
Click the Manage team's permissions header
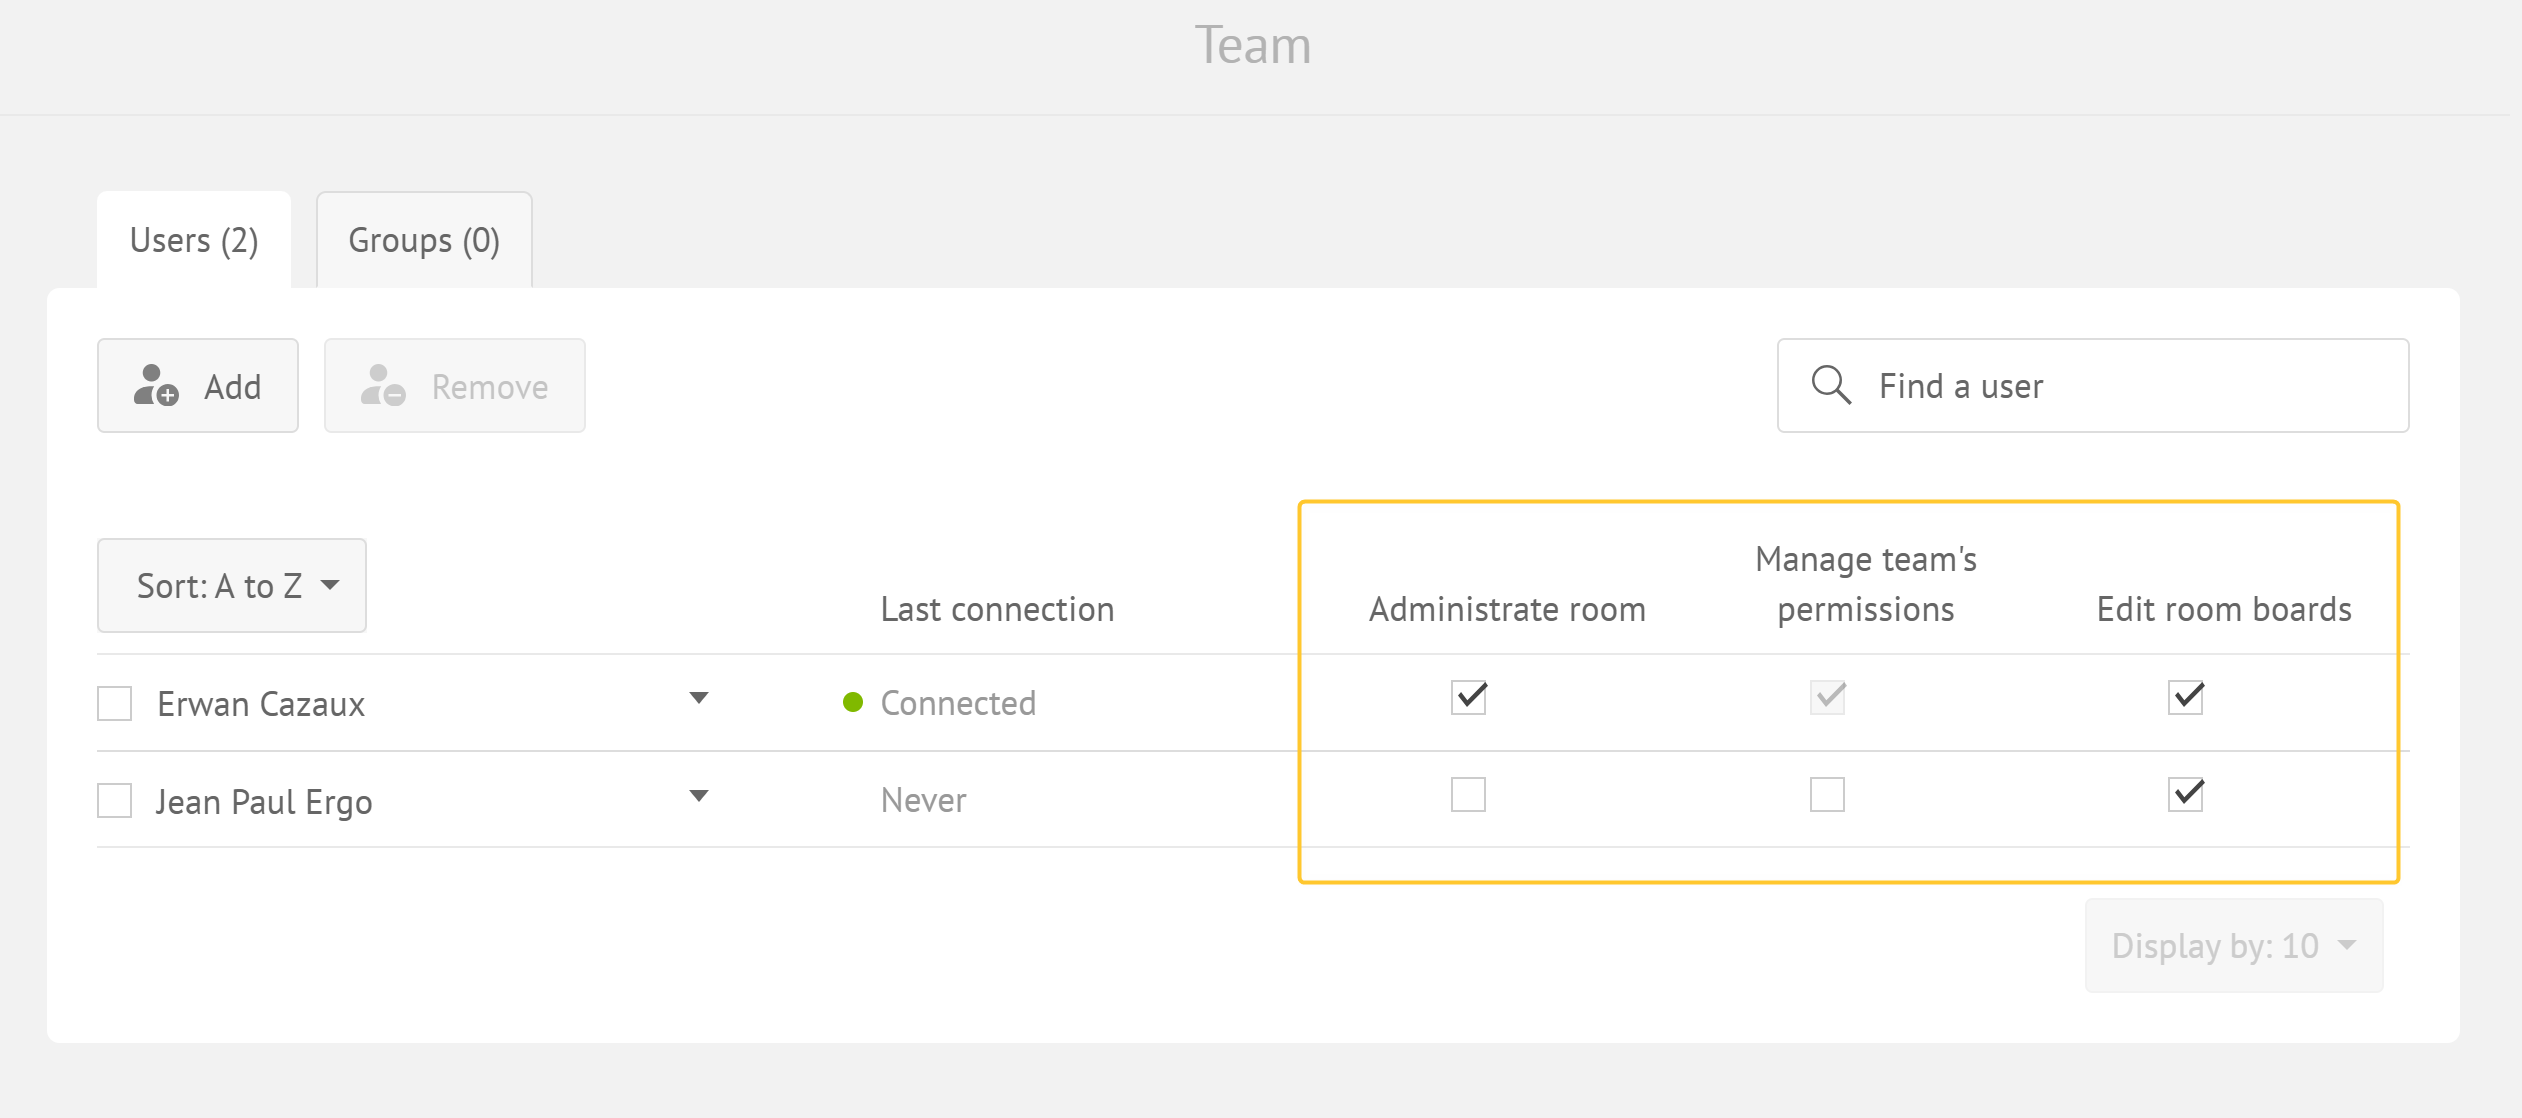coord(1866,584)
